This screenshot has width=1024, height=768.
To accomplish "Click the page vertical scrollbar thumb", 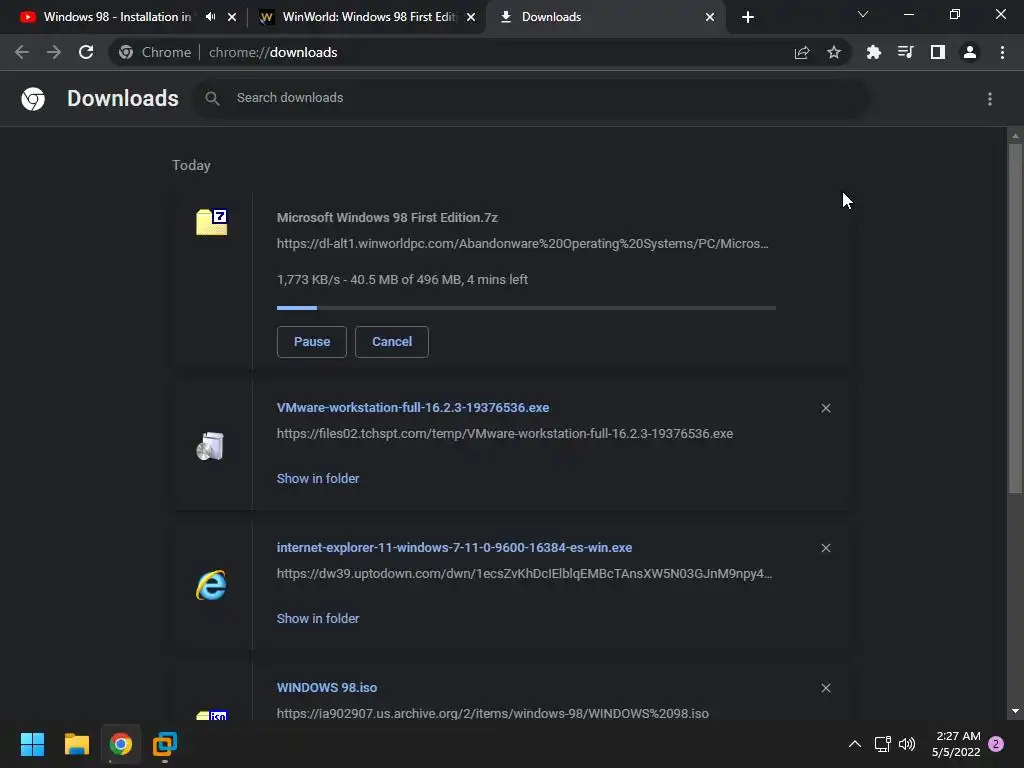I will 1015,319.
